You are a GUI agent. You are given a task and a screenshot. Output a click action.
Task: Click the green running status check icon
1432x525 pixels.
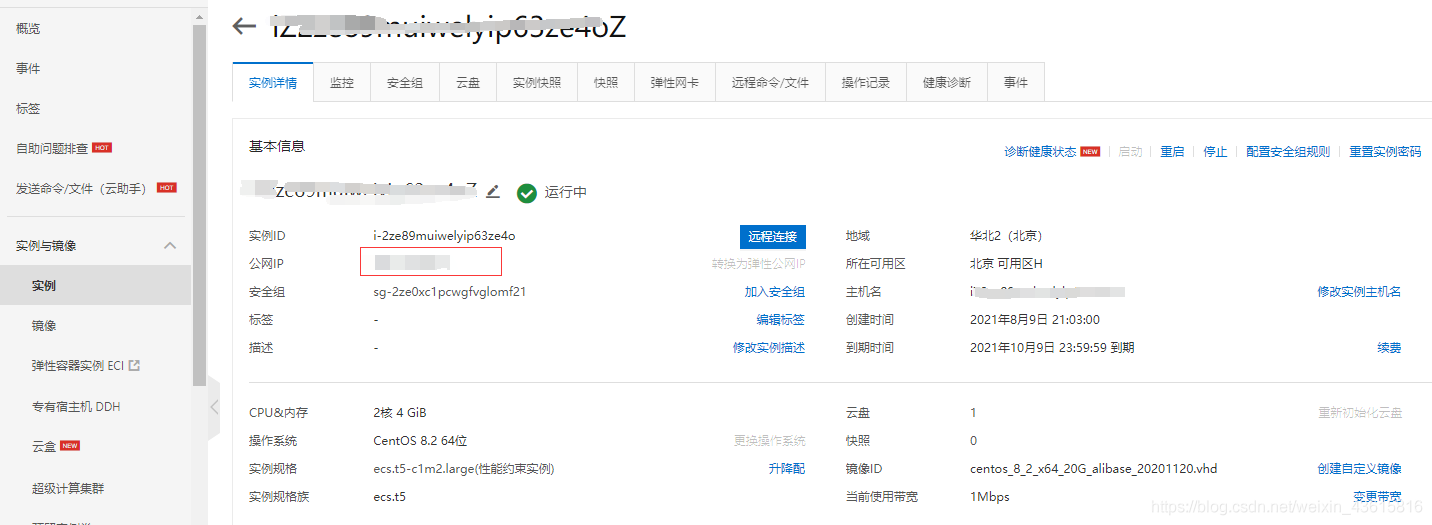(527, 192)
